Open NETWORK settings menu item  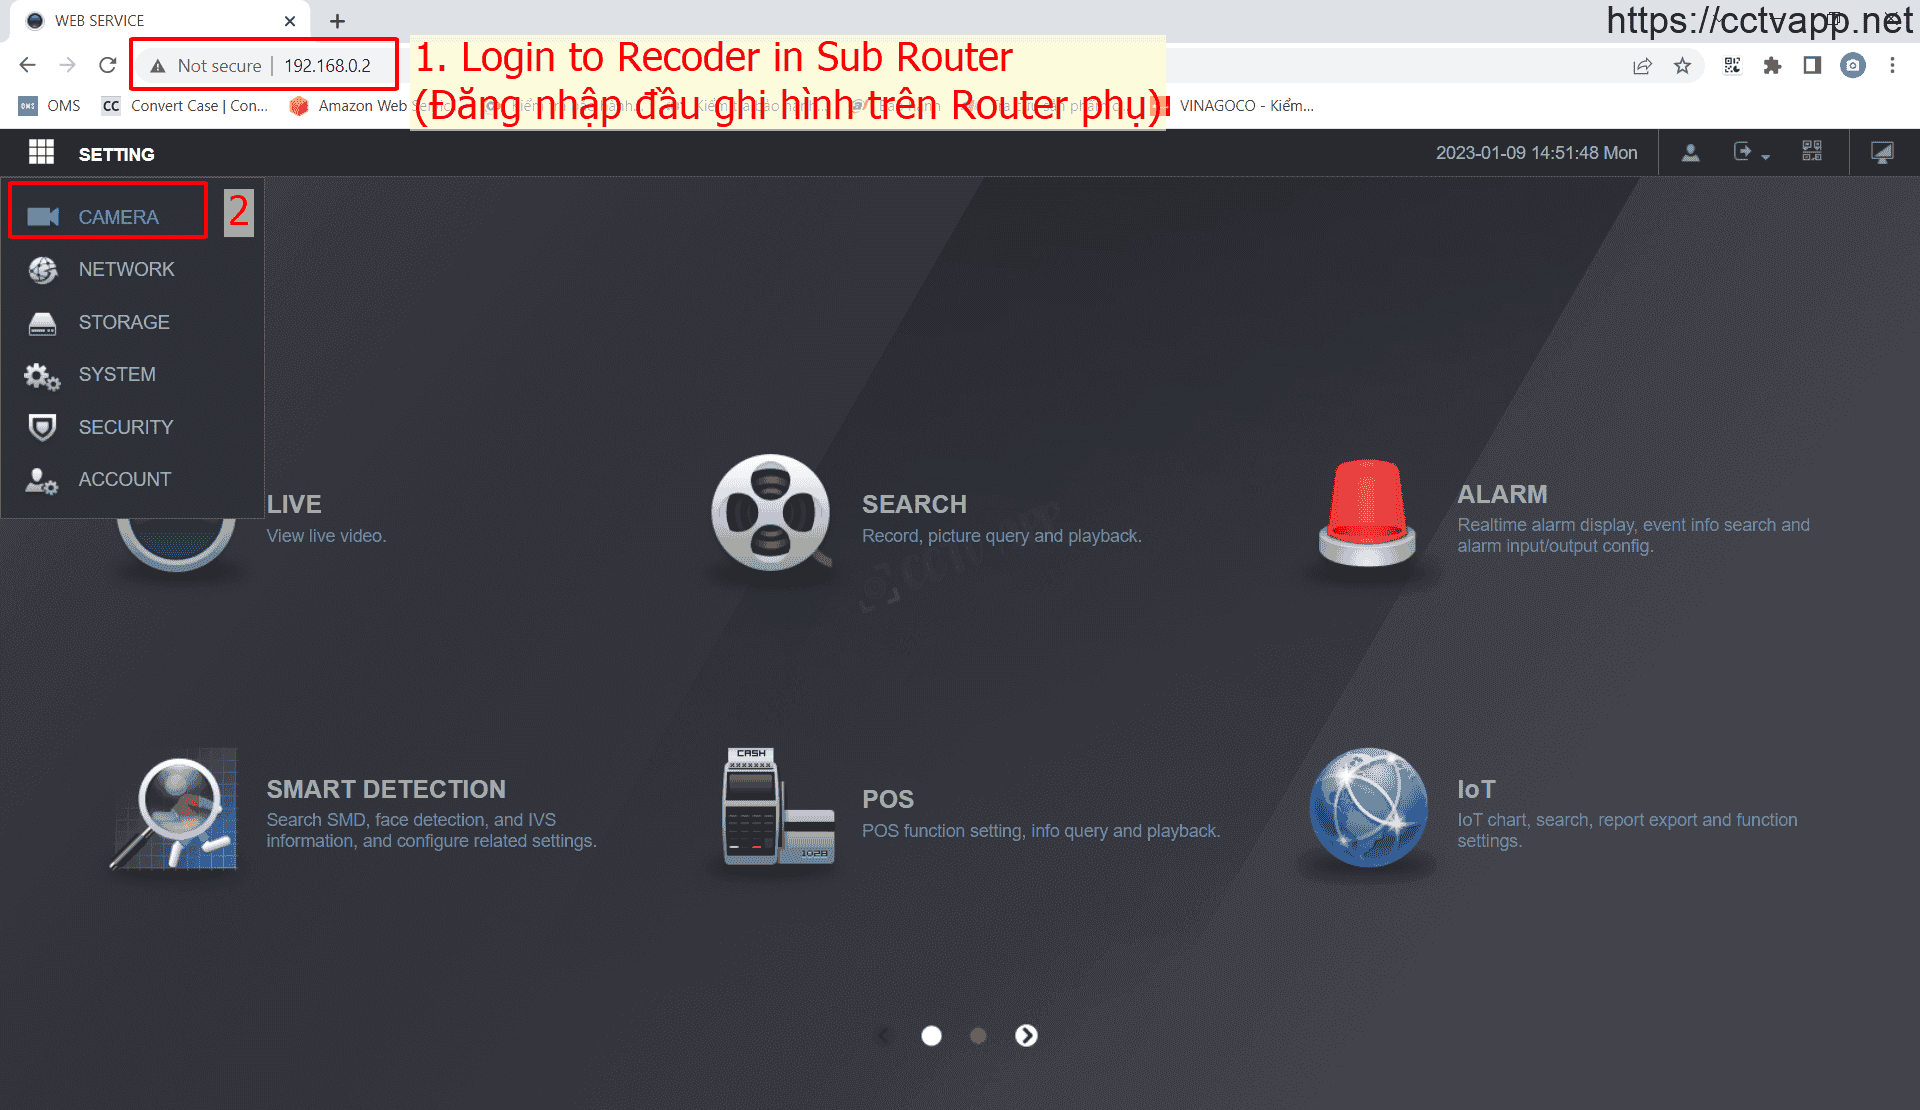126,269
